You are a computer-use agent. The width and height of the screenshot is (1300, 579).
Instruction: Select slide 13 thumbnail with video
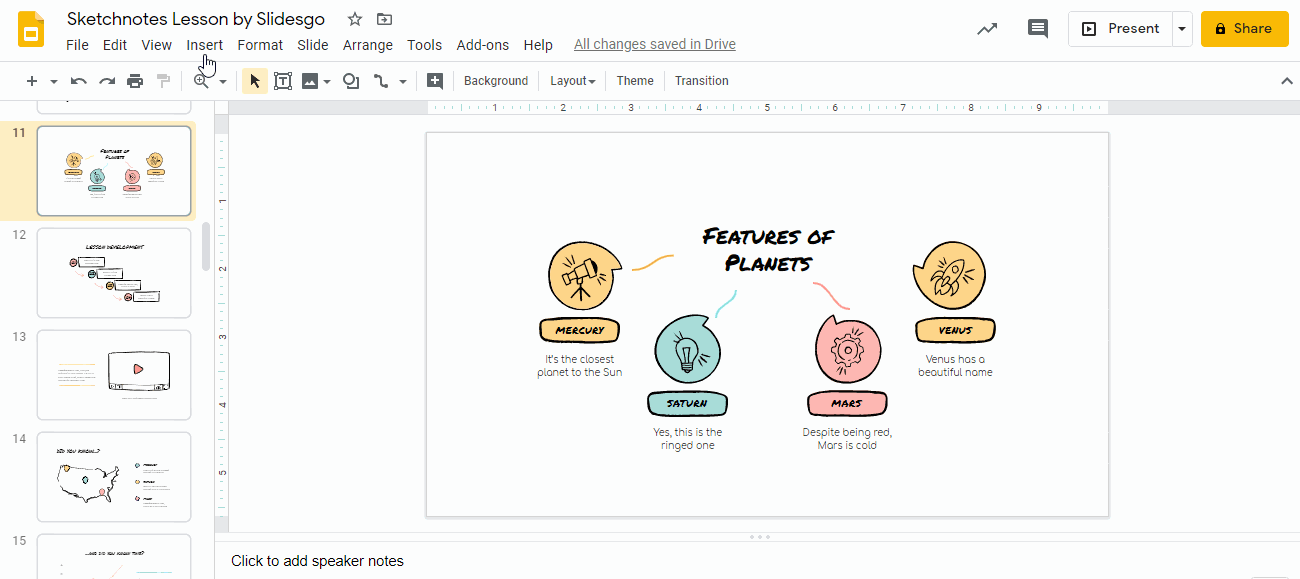point(114,375)
